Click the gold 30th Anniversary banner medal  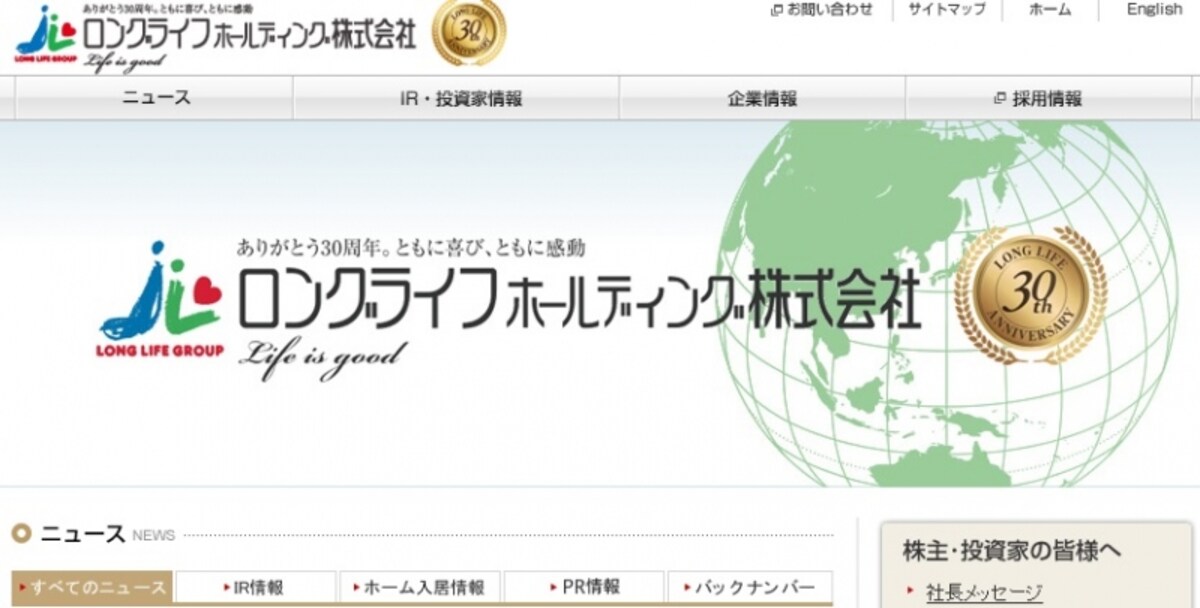coord(1031,295)
